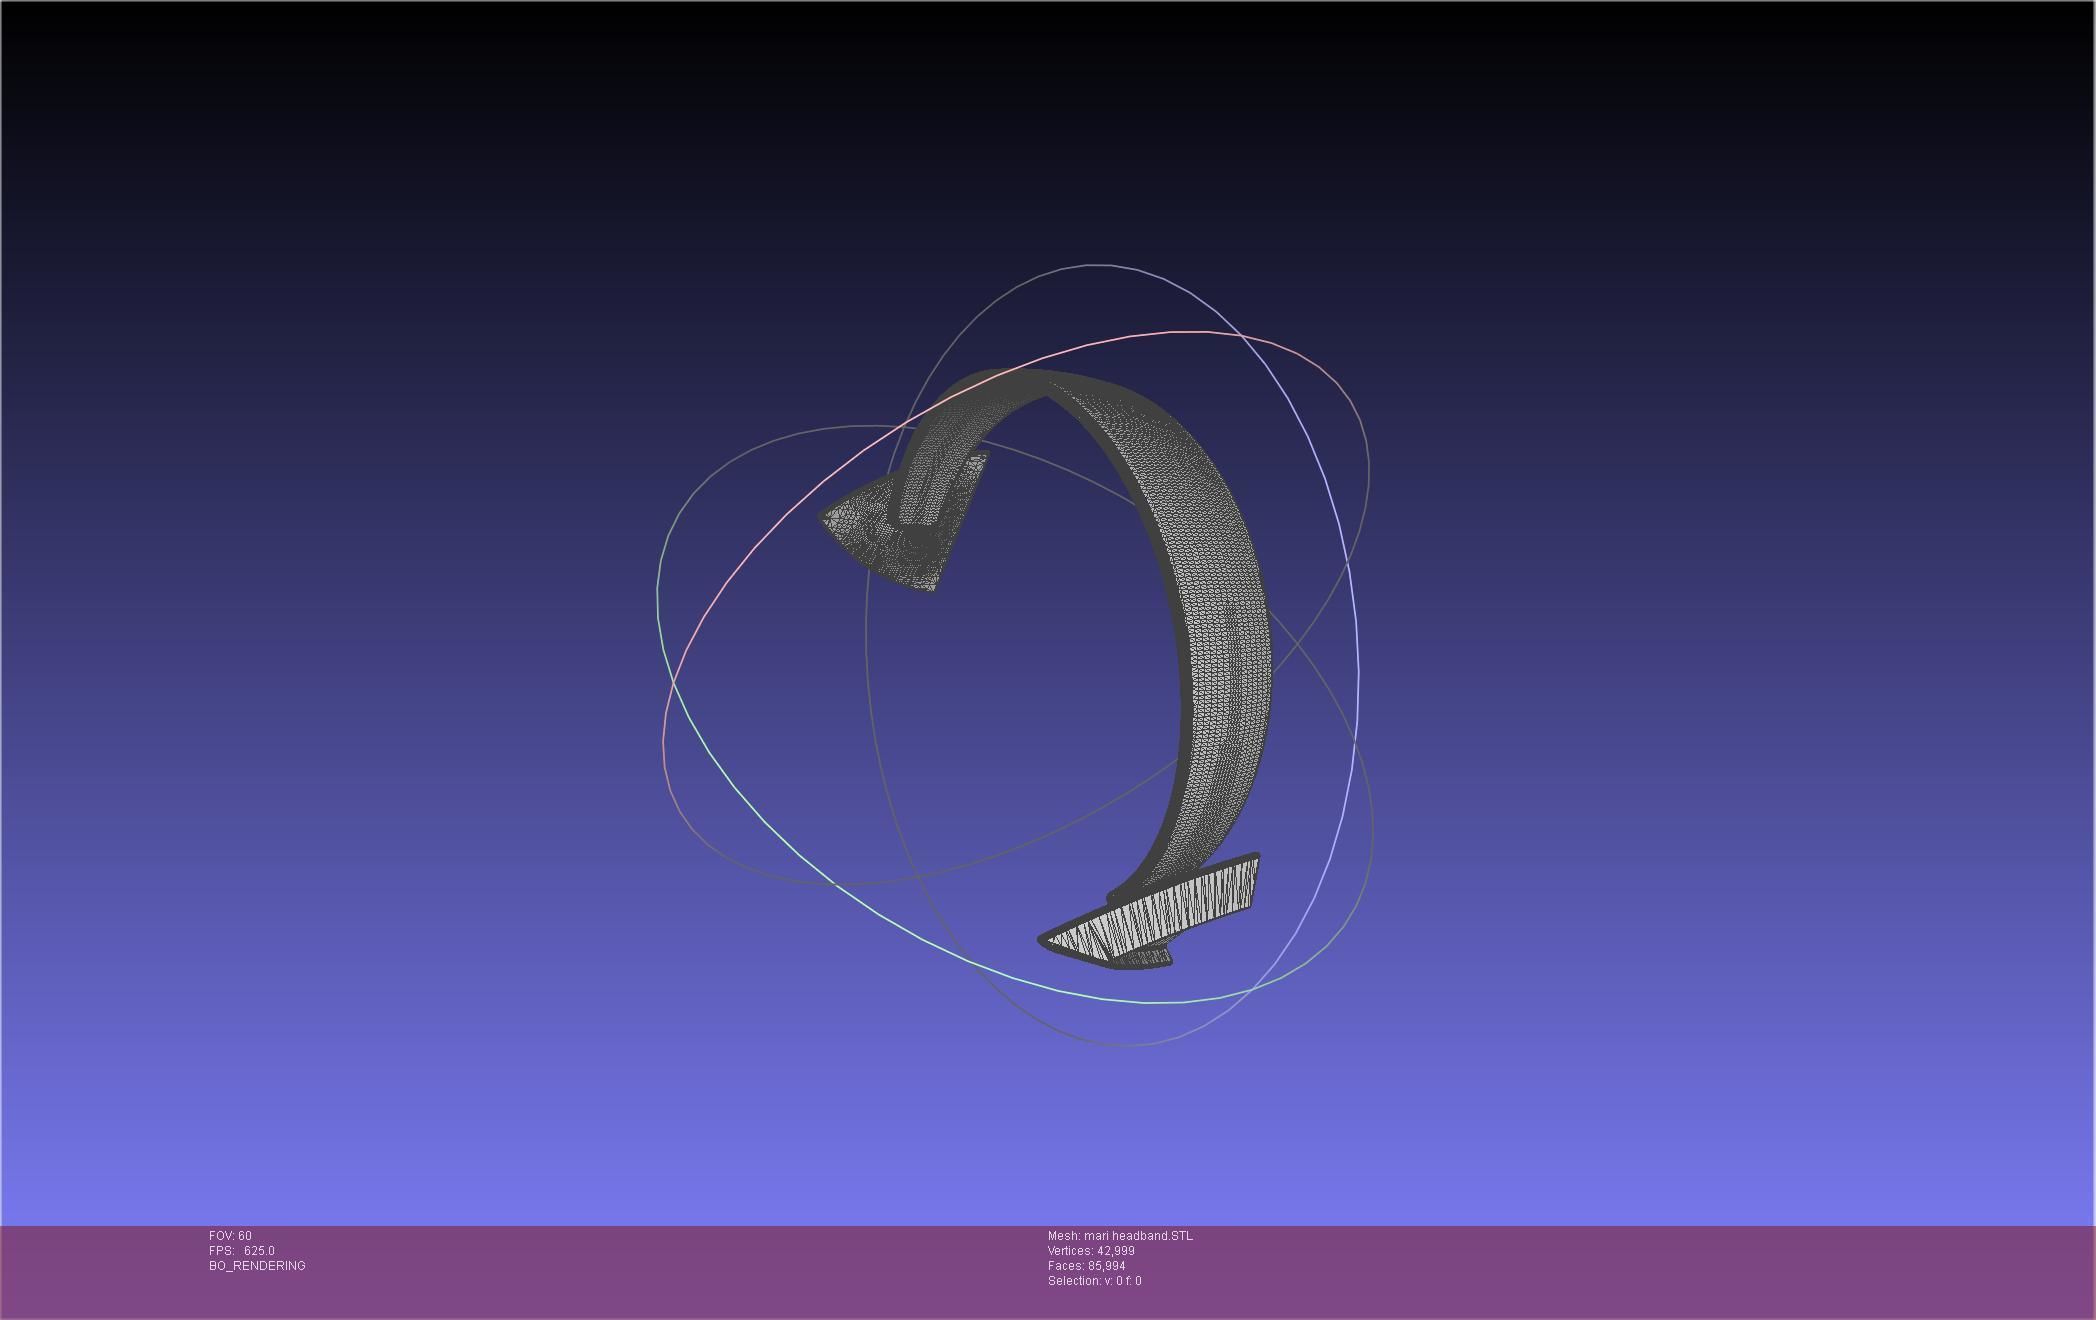Click the Vertices: 42,999 text
Screen dimensions: 2096x1320
pos(1091,1251)
